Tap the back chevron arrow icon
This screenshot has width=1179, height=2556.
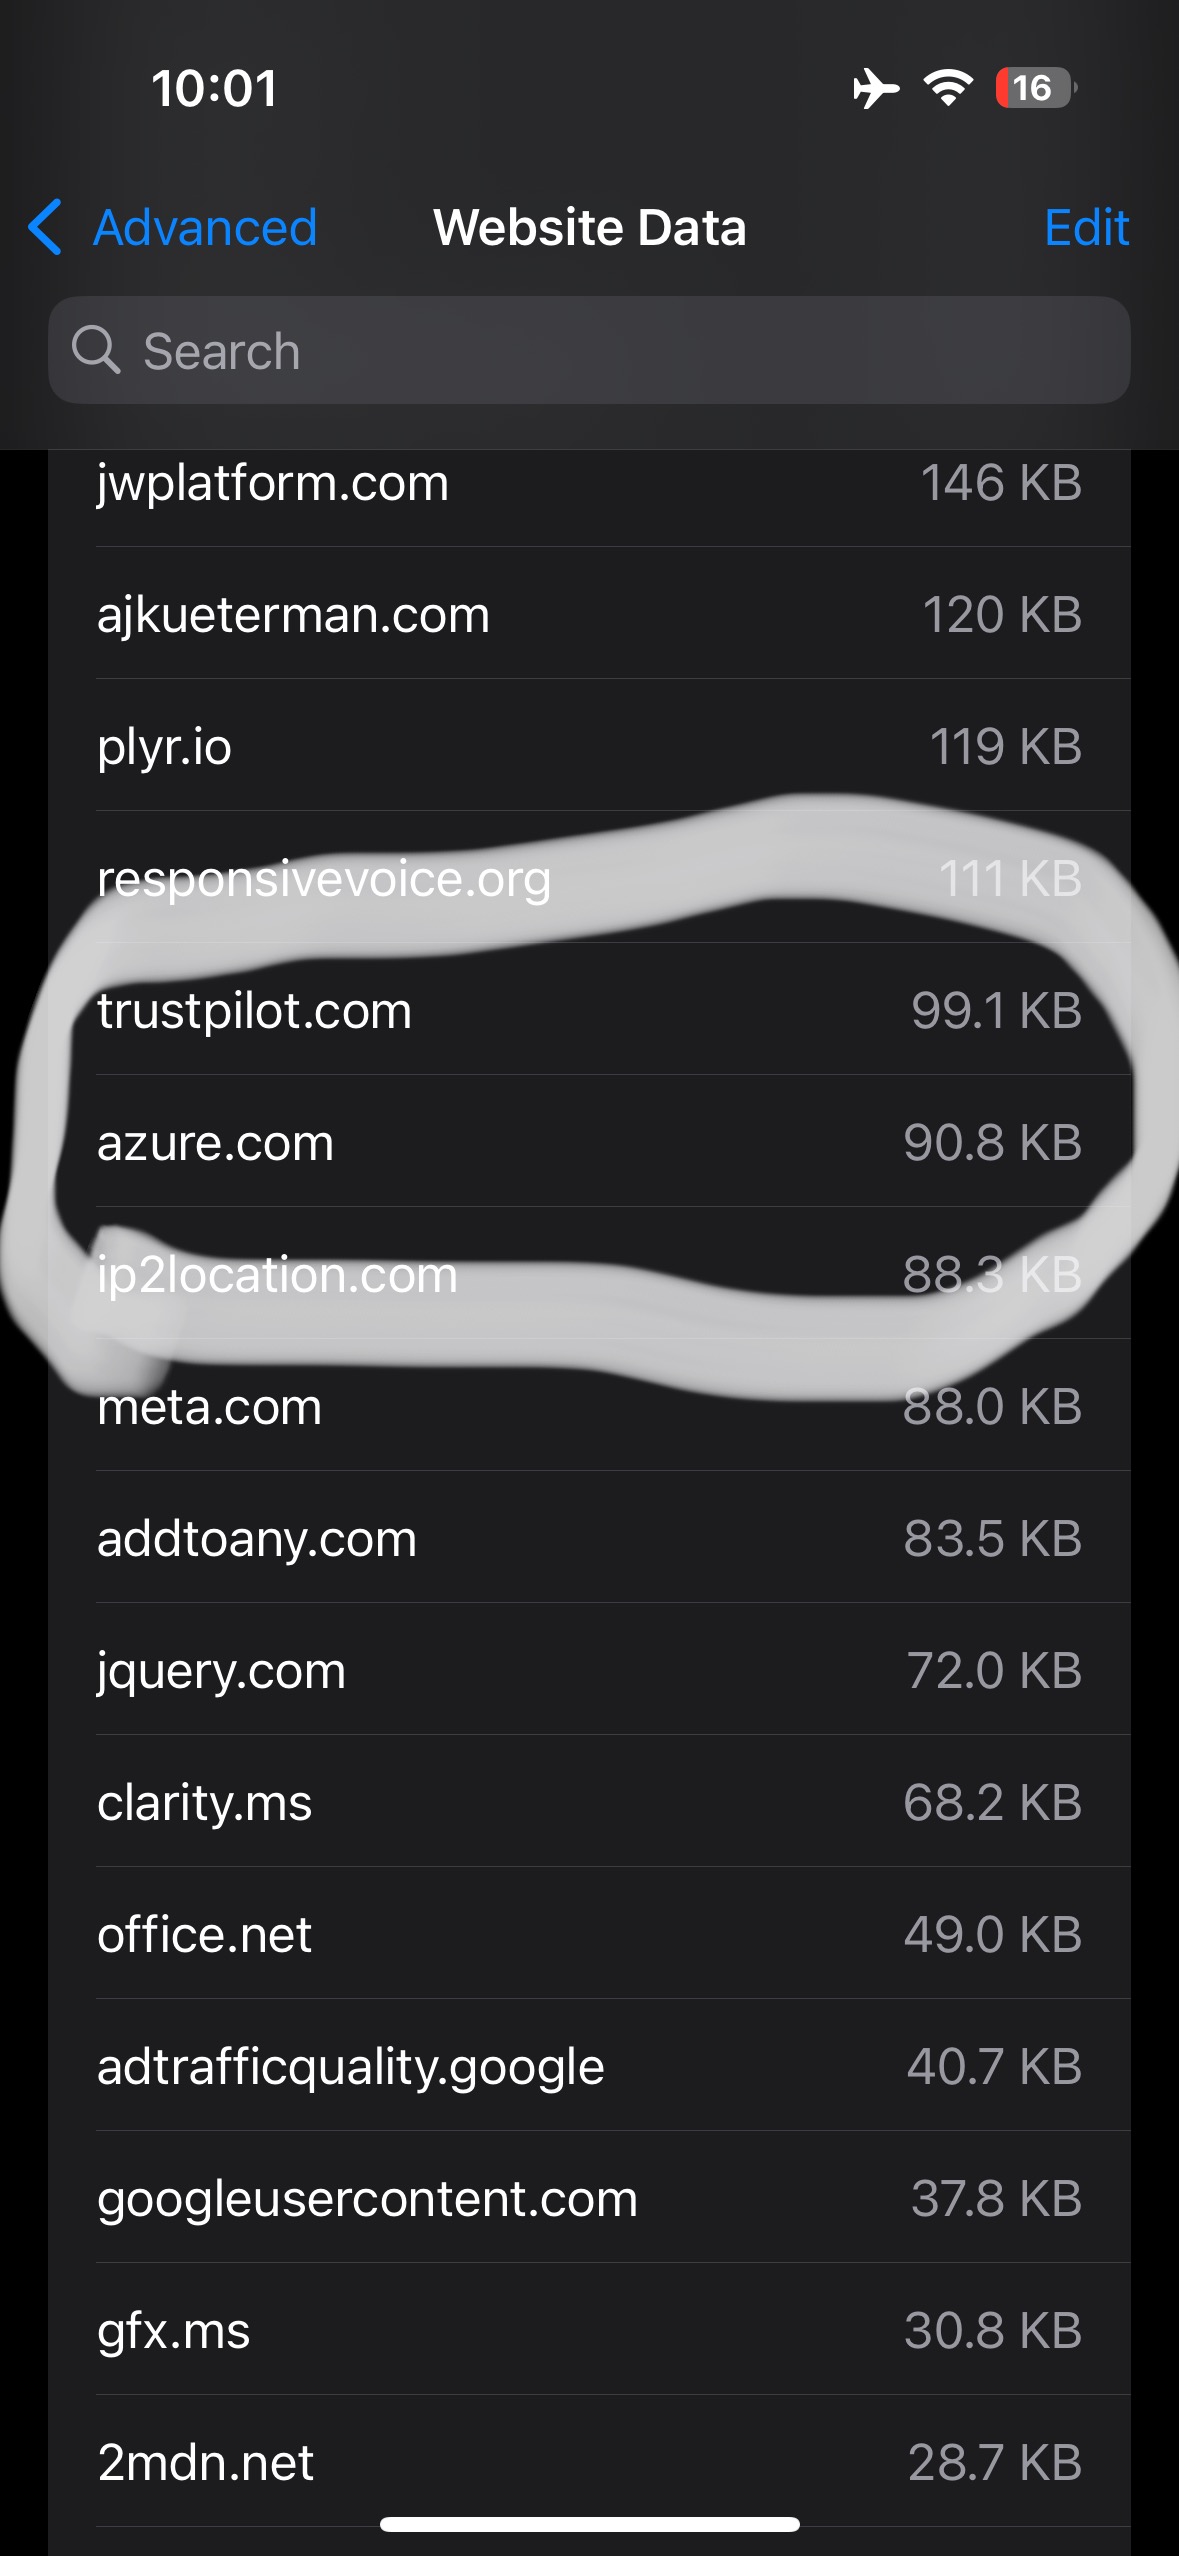click(46, 227)
